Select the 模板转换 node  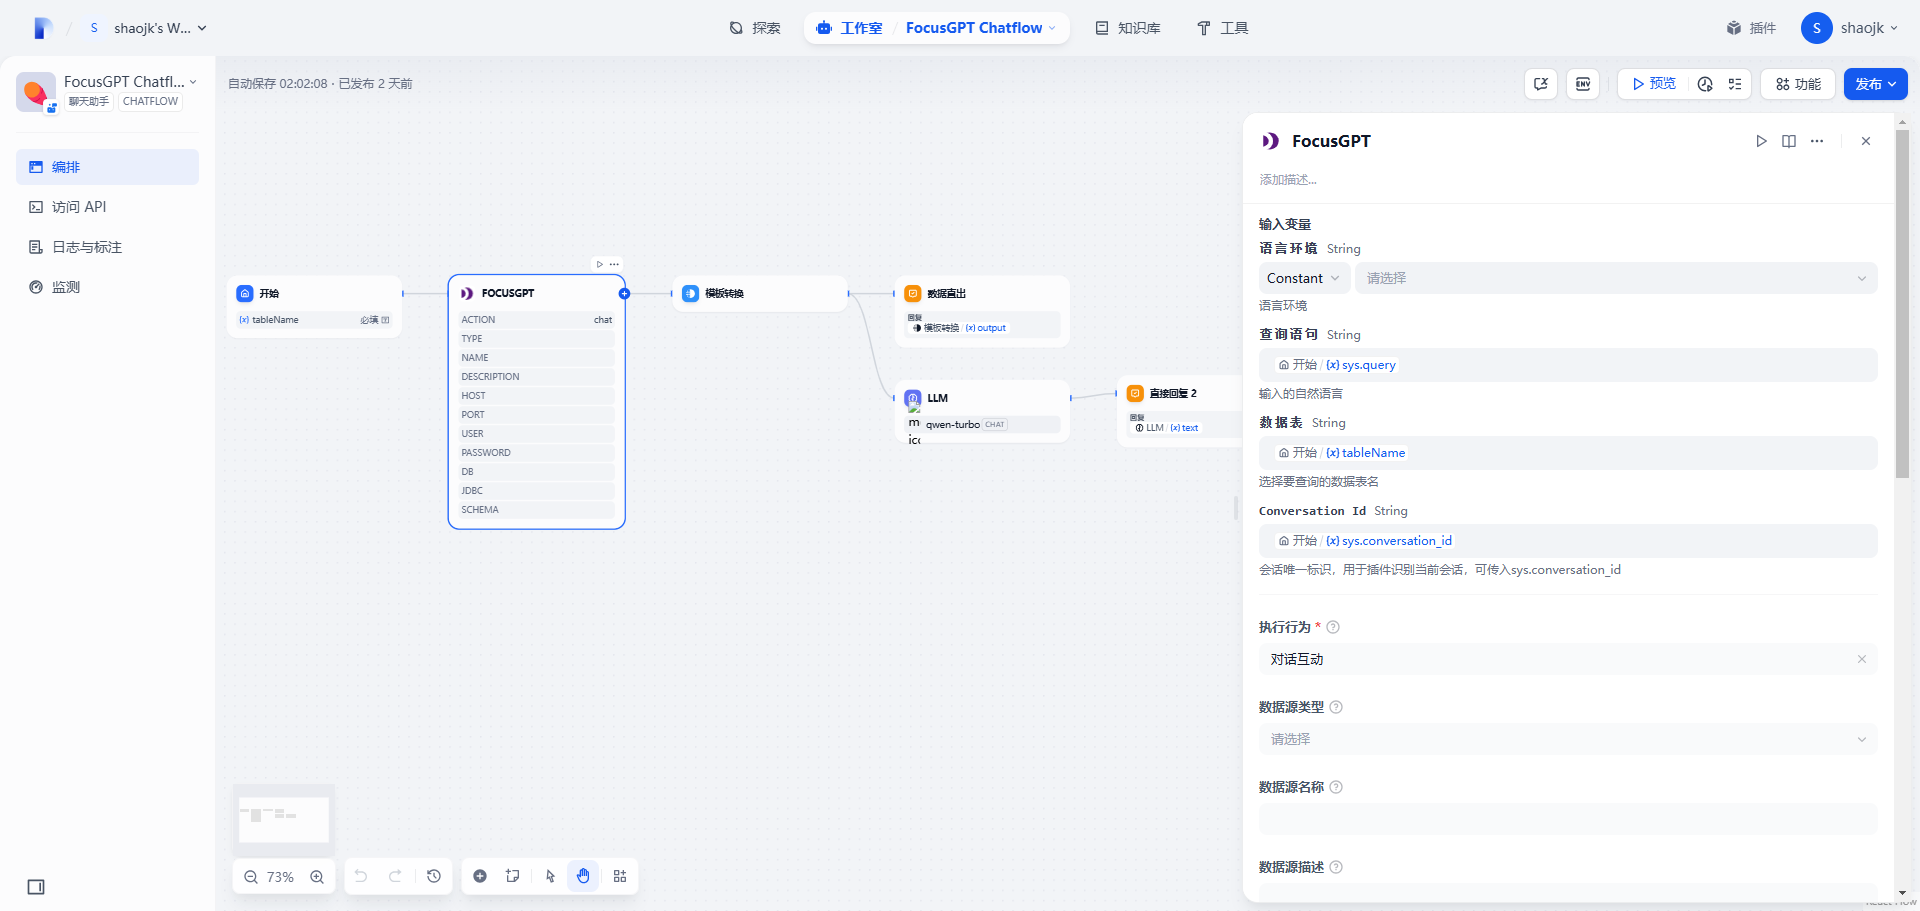pos(760,293)
